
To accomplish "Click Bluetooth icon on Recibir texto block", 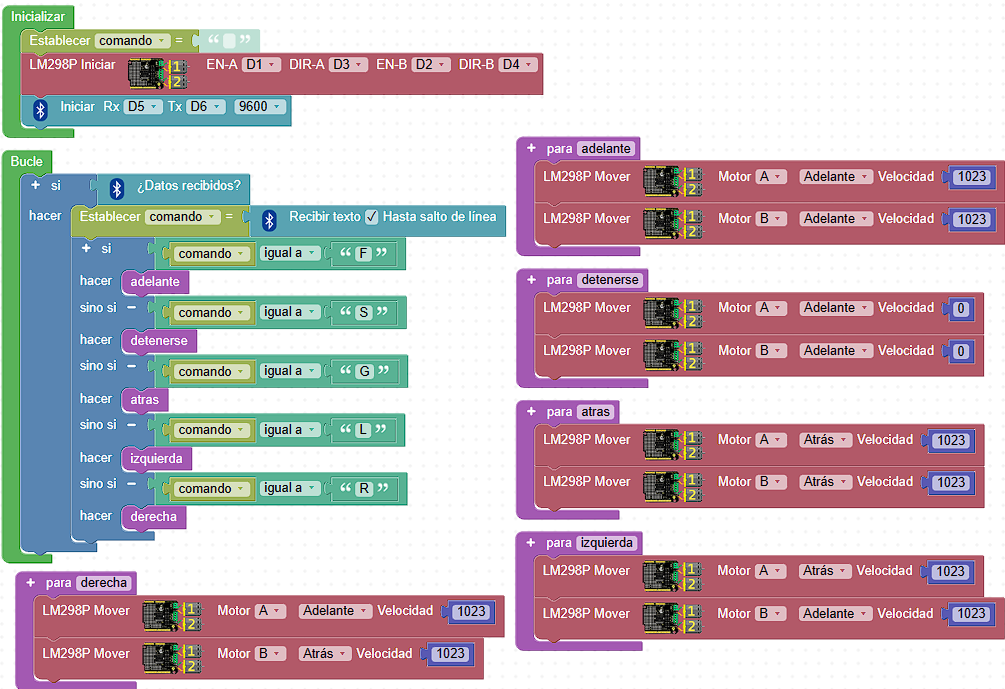I will [x=269, y=220].
